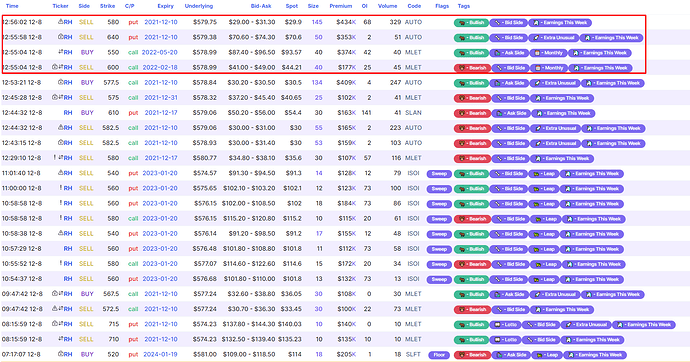
Task: Click the bell icon beside RH at 12:56:02
Action: (61, 22)
